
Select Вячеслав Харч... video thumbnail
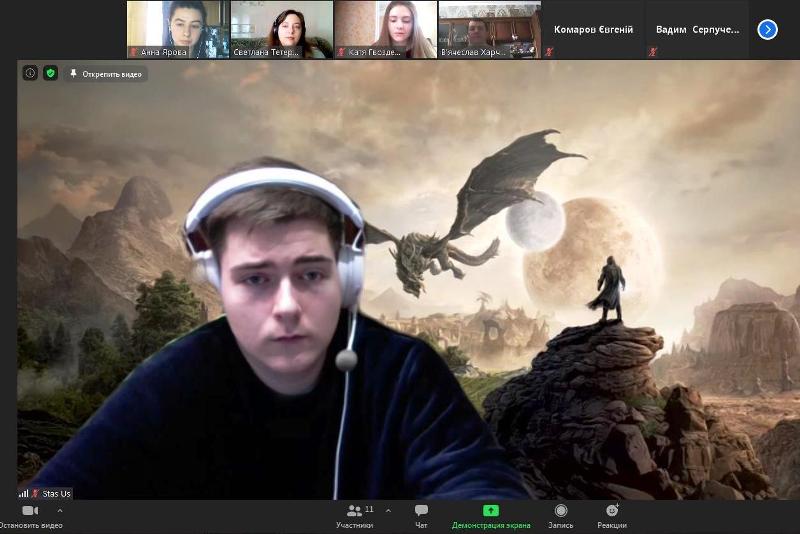click(490, 30)
